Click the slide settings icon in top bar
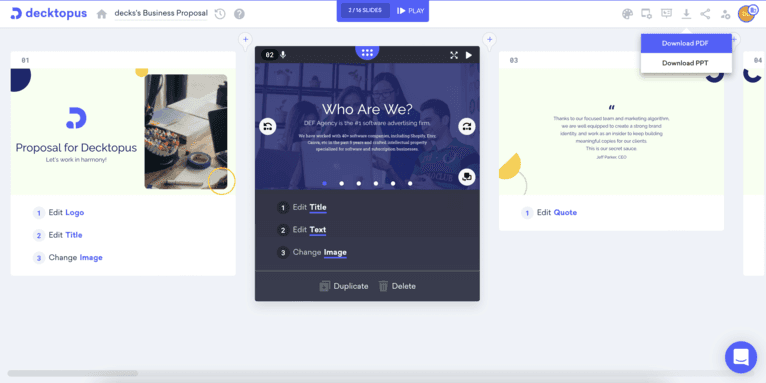The width and height of the screenshot is (766, 383). tap(646, 14)
